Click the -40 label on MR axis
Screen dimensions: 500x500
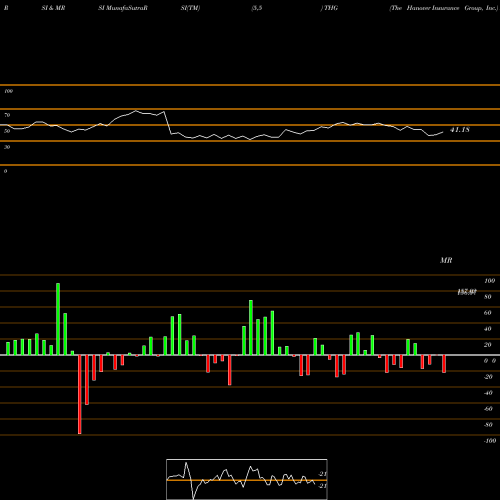coord(488,393)
